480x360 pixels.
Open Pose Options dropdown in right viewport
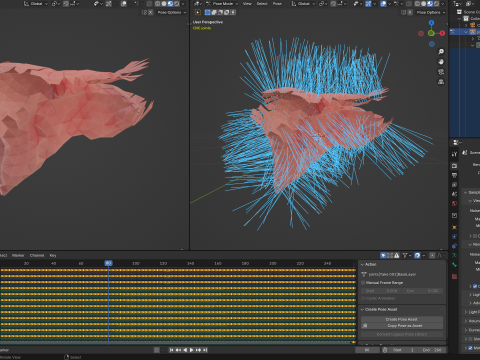pos(431,12)
